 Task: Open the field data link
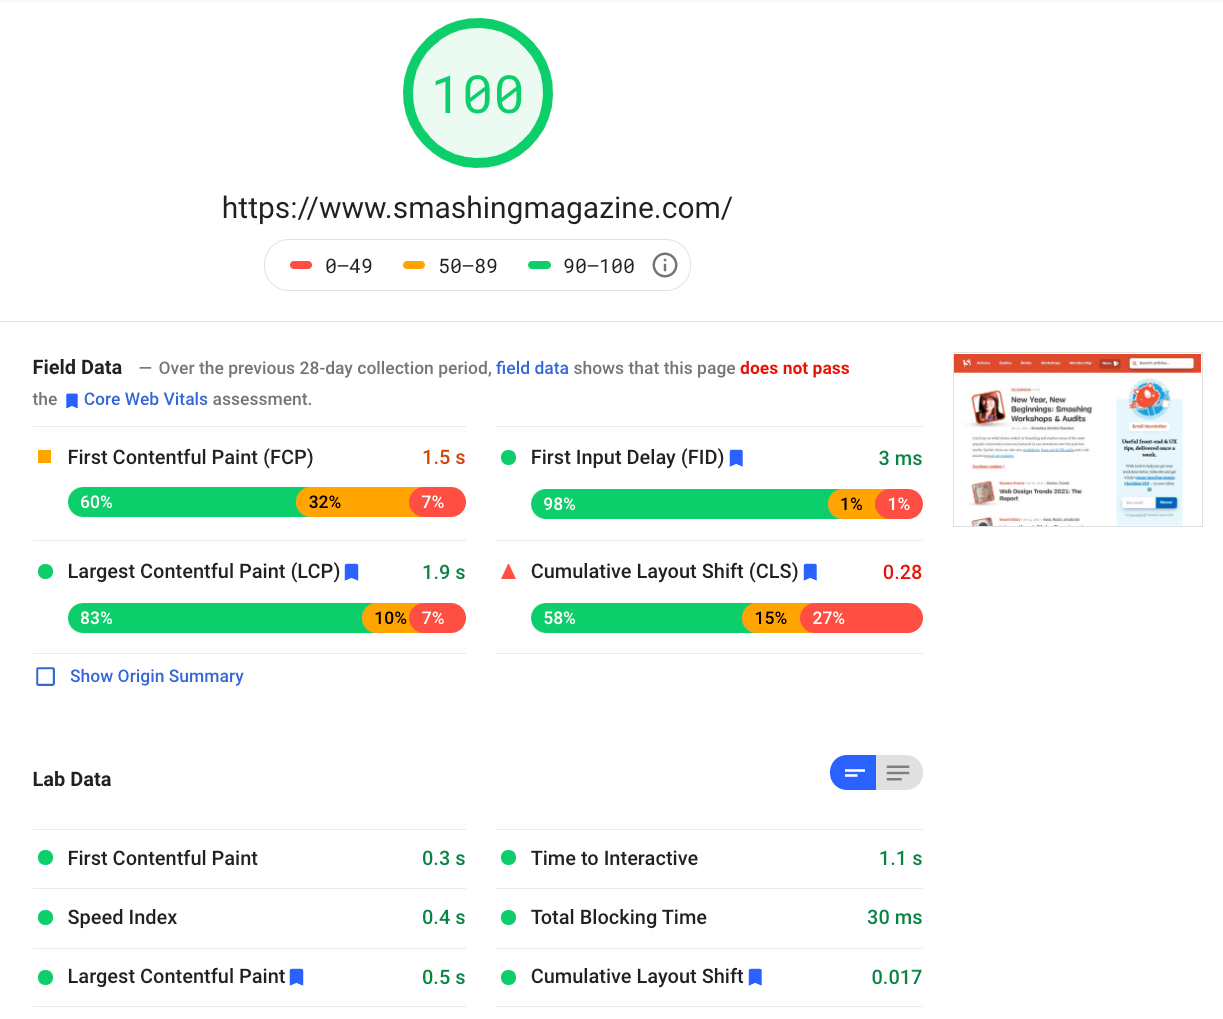coord(532,367)
